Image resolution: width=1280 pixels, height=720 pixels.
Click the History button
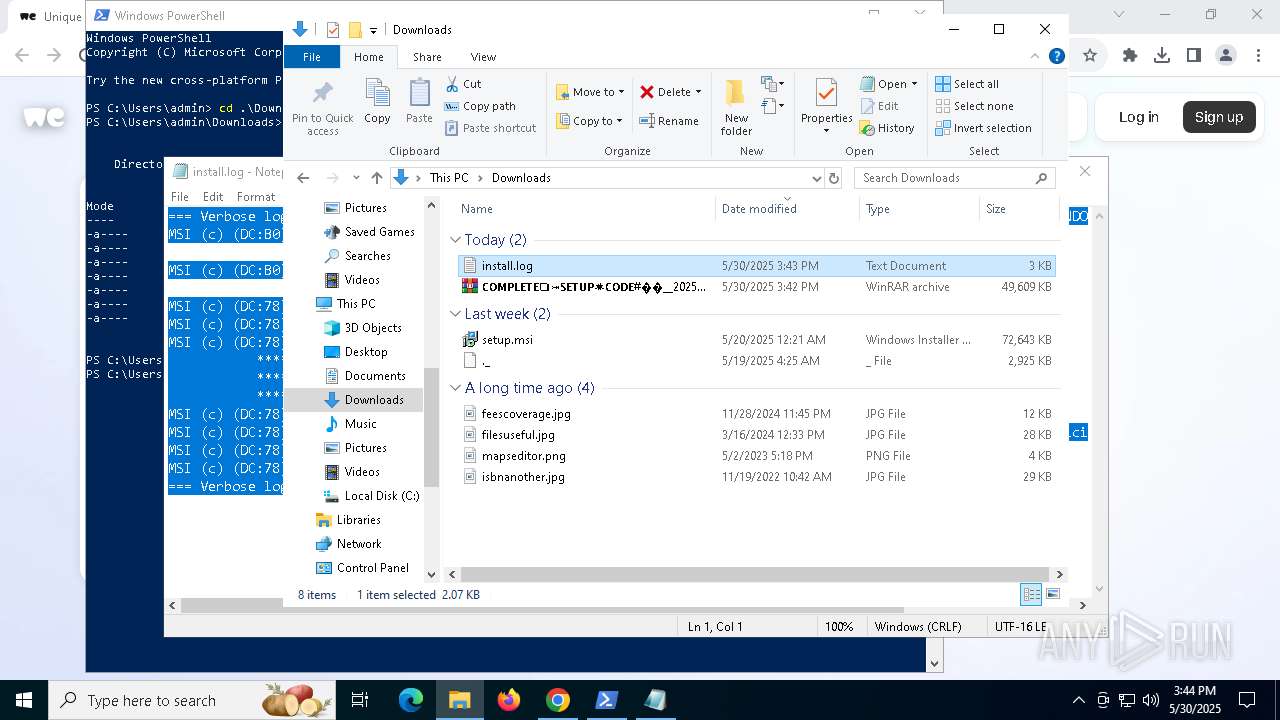click(887, 128)
